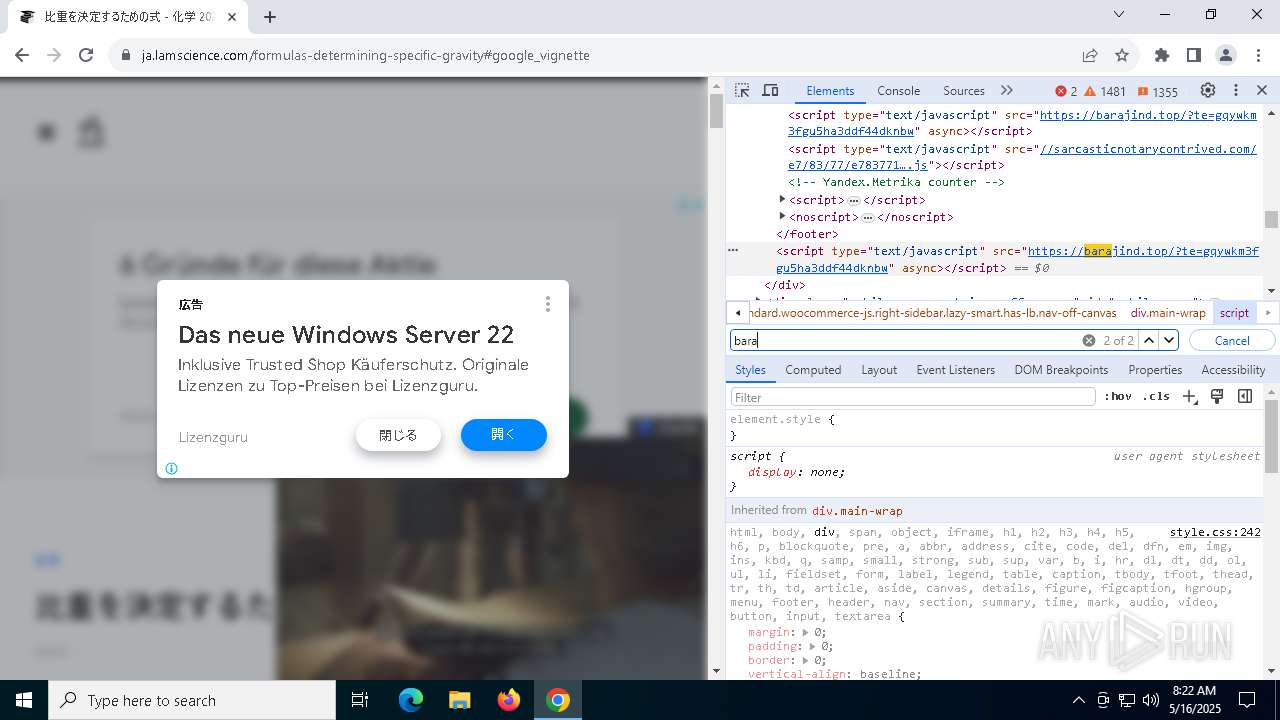Open the Event Listeners tab
1280x720 pixels.
[955, 369]
